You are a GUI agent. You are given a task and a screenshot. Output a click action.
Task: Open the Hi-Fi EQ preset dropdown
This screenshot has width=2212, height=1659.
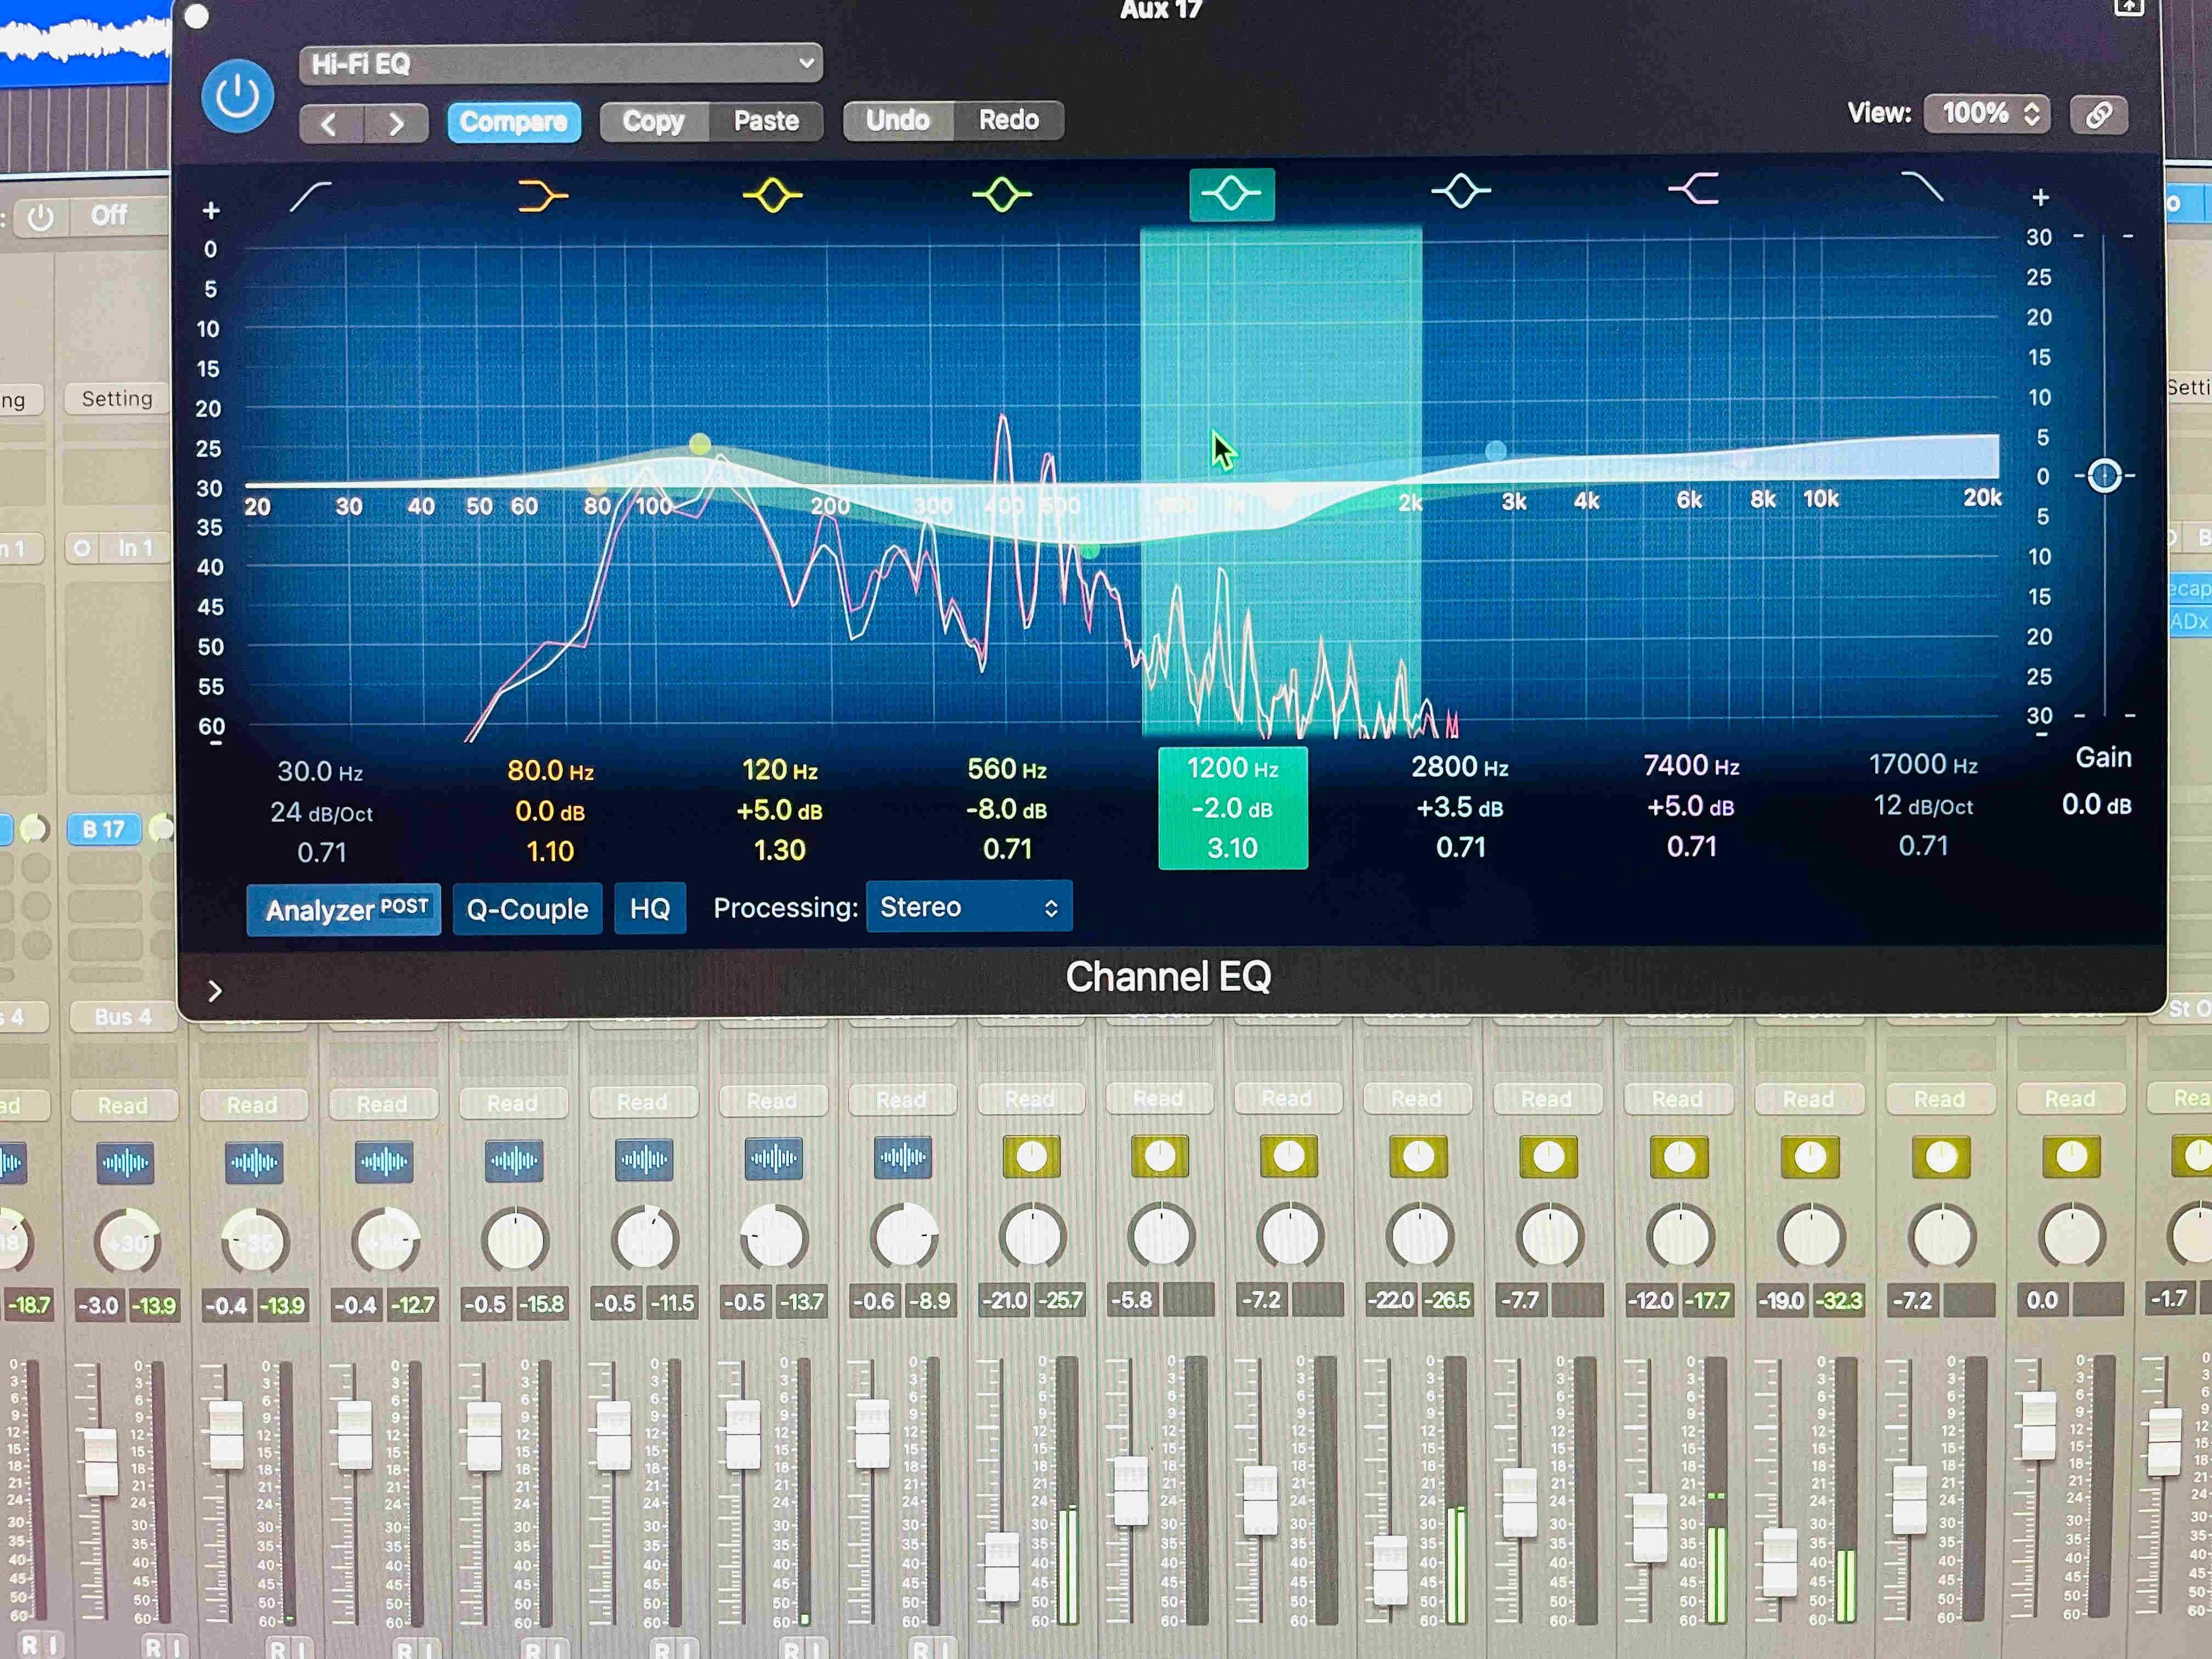tap(561, 64)
